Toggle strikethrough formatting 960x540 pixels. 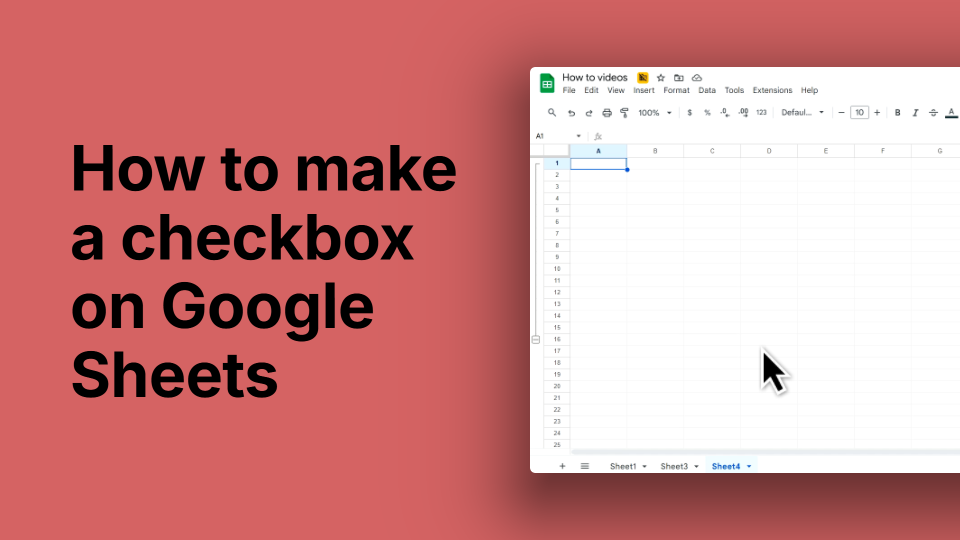coord(933,113)
